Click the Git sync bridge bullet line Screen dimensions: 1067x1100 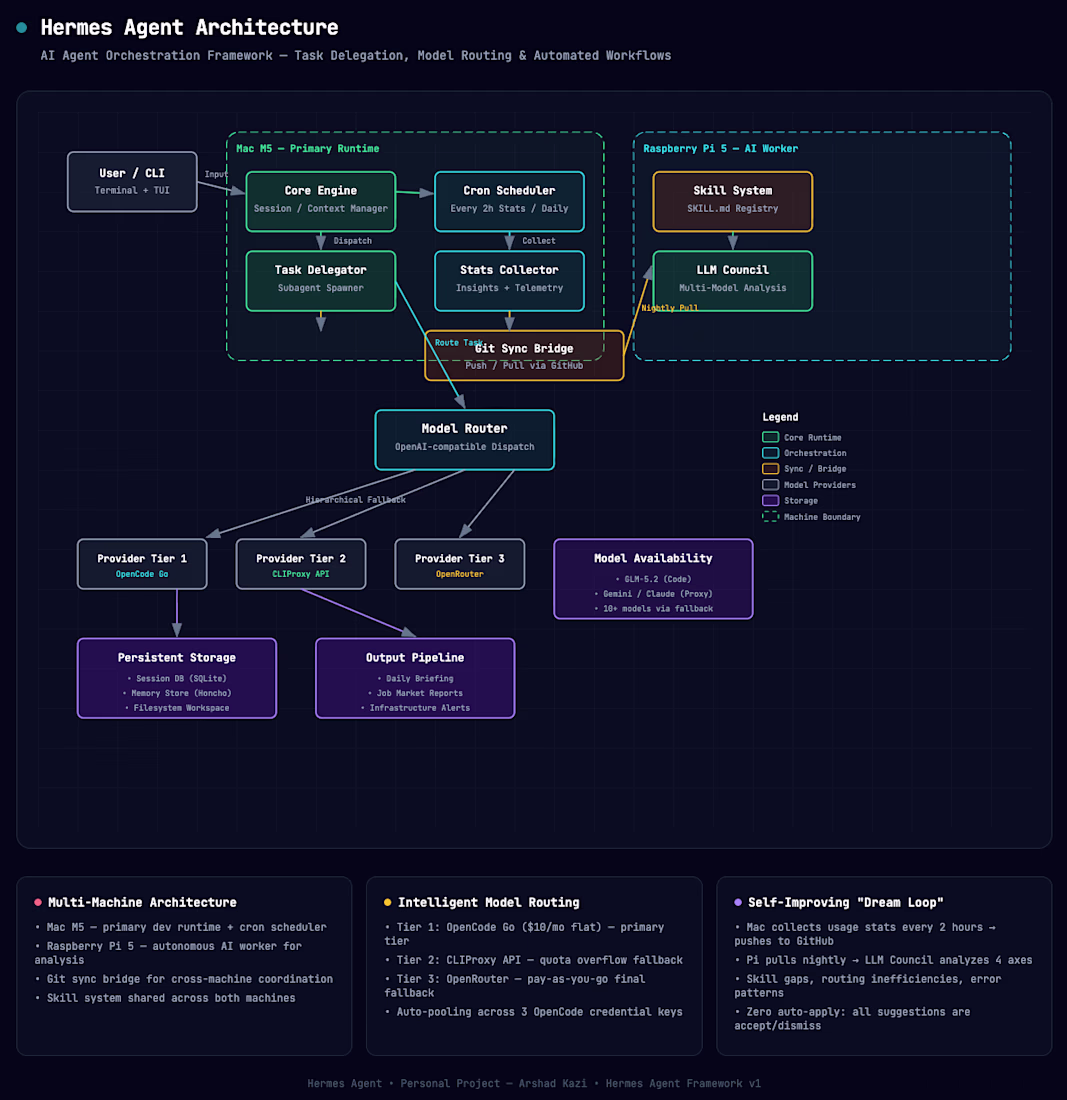pos(184,979)
